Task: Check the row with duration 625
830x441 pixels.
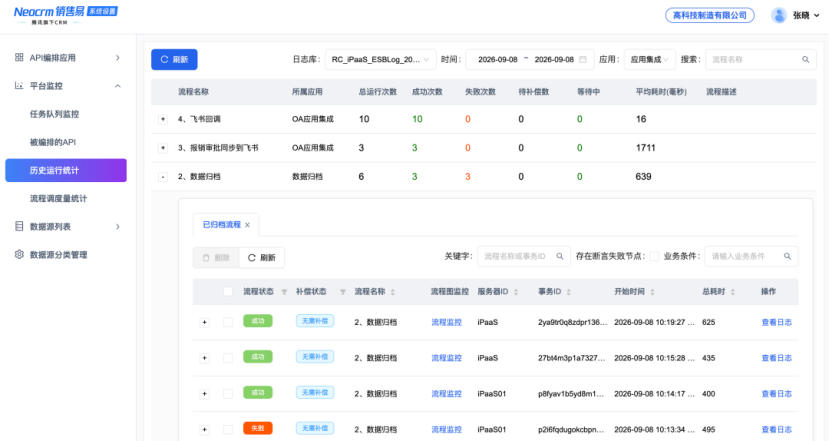Action: [228, 322]
